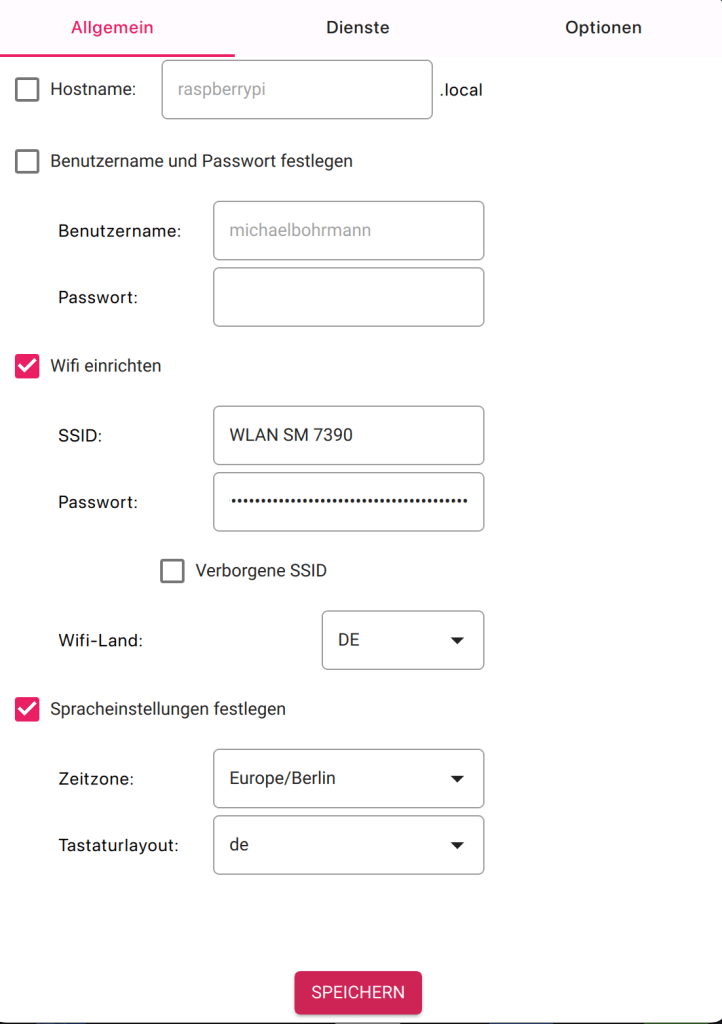The width and height of the screenshot is (722, 1024).
Task: Click the Zeitzone dropdown arrow
Action: coord(457,779)
